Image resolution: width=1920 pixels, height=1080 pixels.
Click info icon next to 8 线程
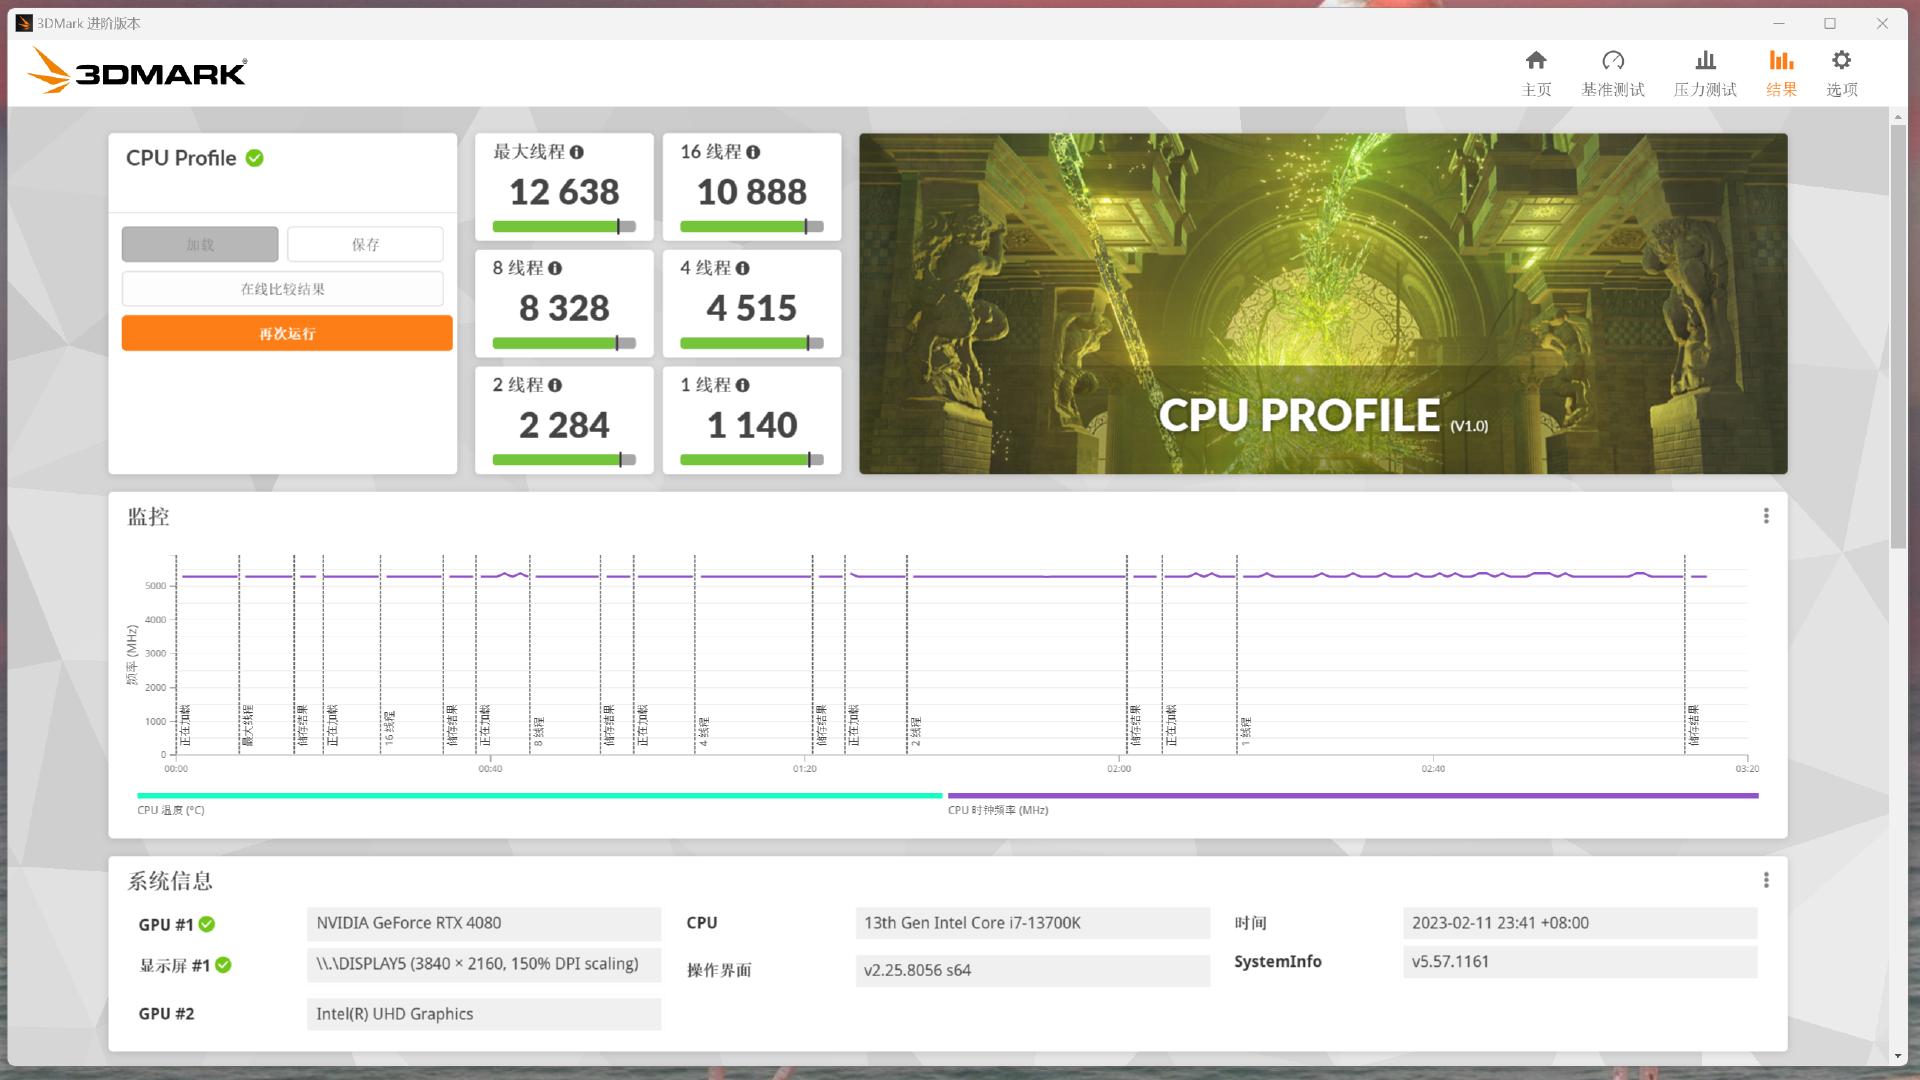click(x=555, y=268)
